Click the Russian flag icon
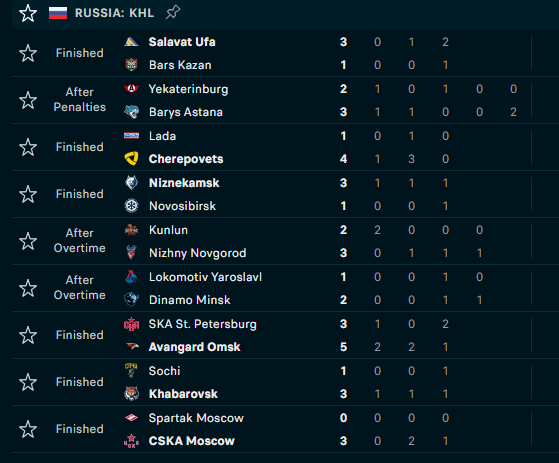 click(58, 13)
